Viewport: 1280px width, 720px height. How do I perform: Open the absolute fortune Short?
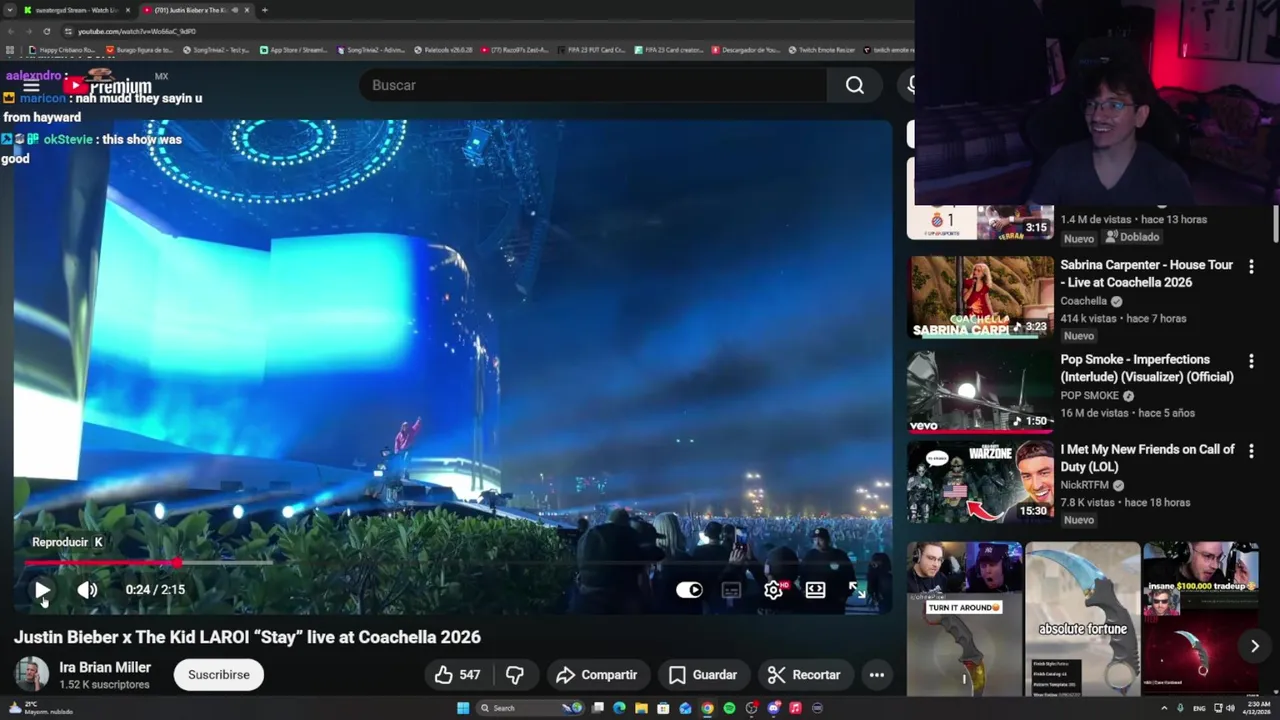(1082, 618)
